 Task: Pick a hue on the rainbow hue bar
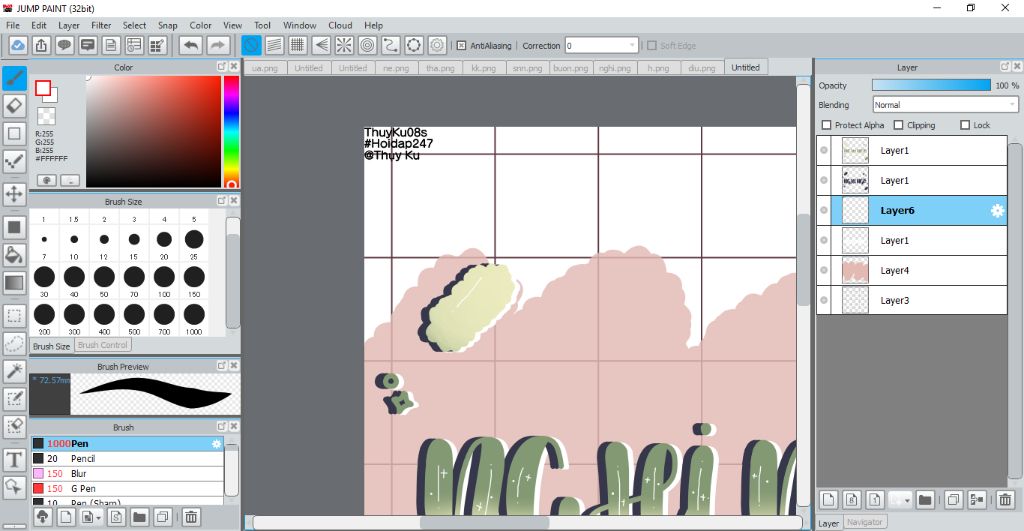(x=231, y=132)
